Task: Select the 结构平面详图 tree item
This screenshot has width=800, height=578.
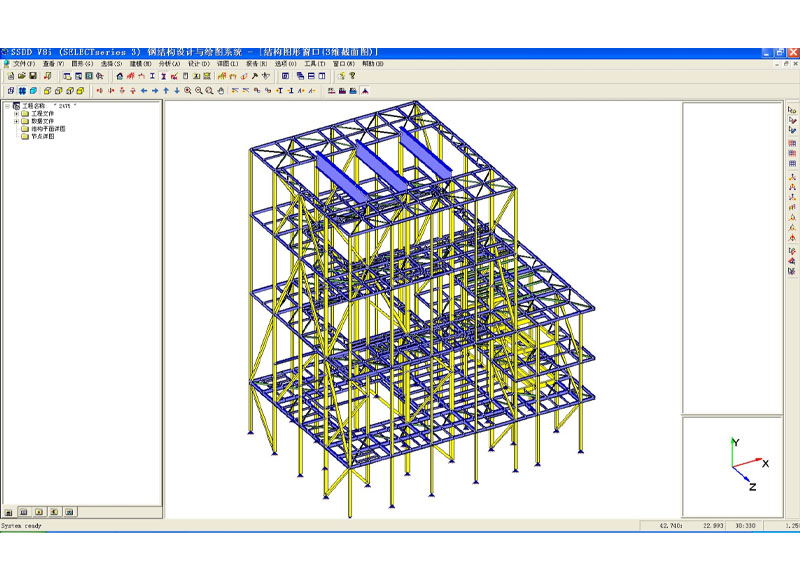Action: click(x=50, y=129)
